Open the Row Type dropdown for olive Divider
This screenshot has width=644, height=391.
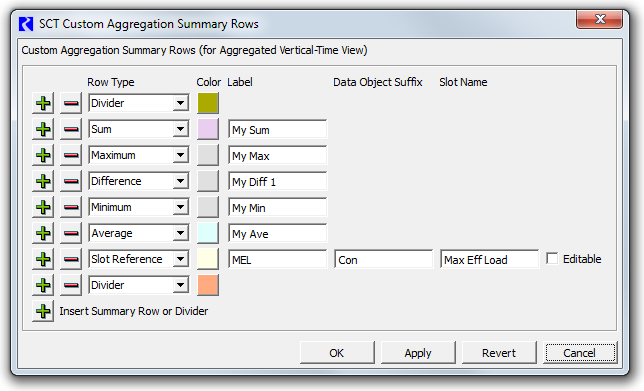(x=180, y=103)
